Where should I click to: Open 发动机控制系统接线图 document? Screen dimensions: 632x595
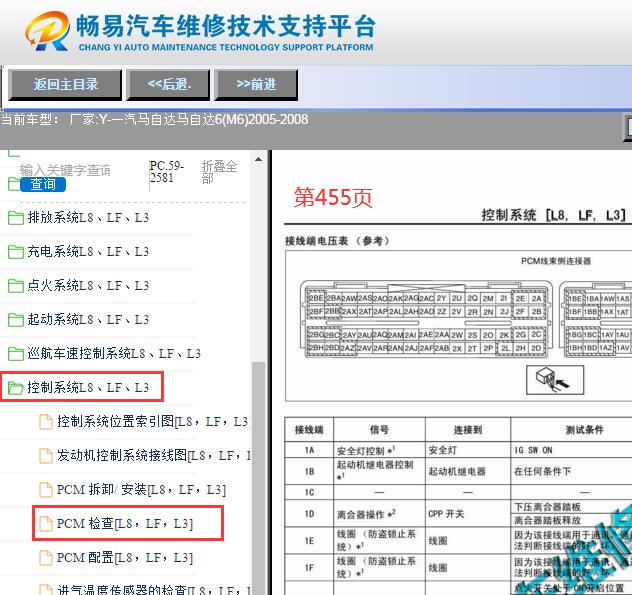point(154,456)
